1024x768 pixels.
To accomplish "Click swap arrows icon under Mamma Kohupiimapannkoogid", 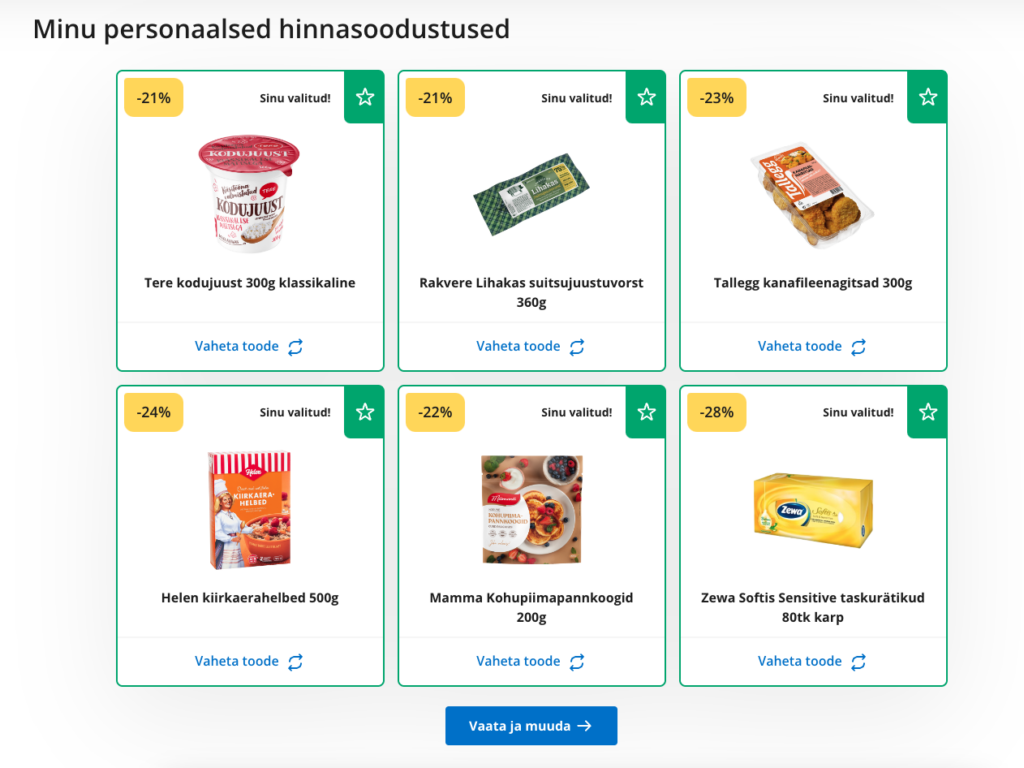I will coord(577,662).
